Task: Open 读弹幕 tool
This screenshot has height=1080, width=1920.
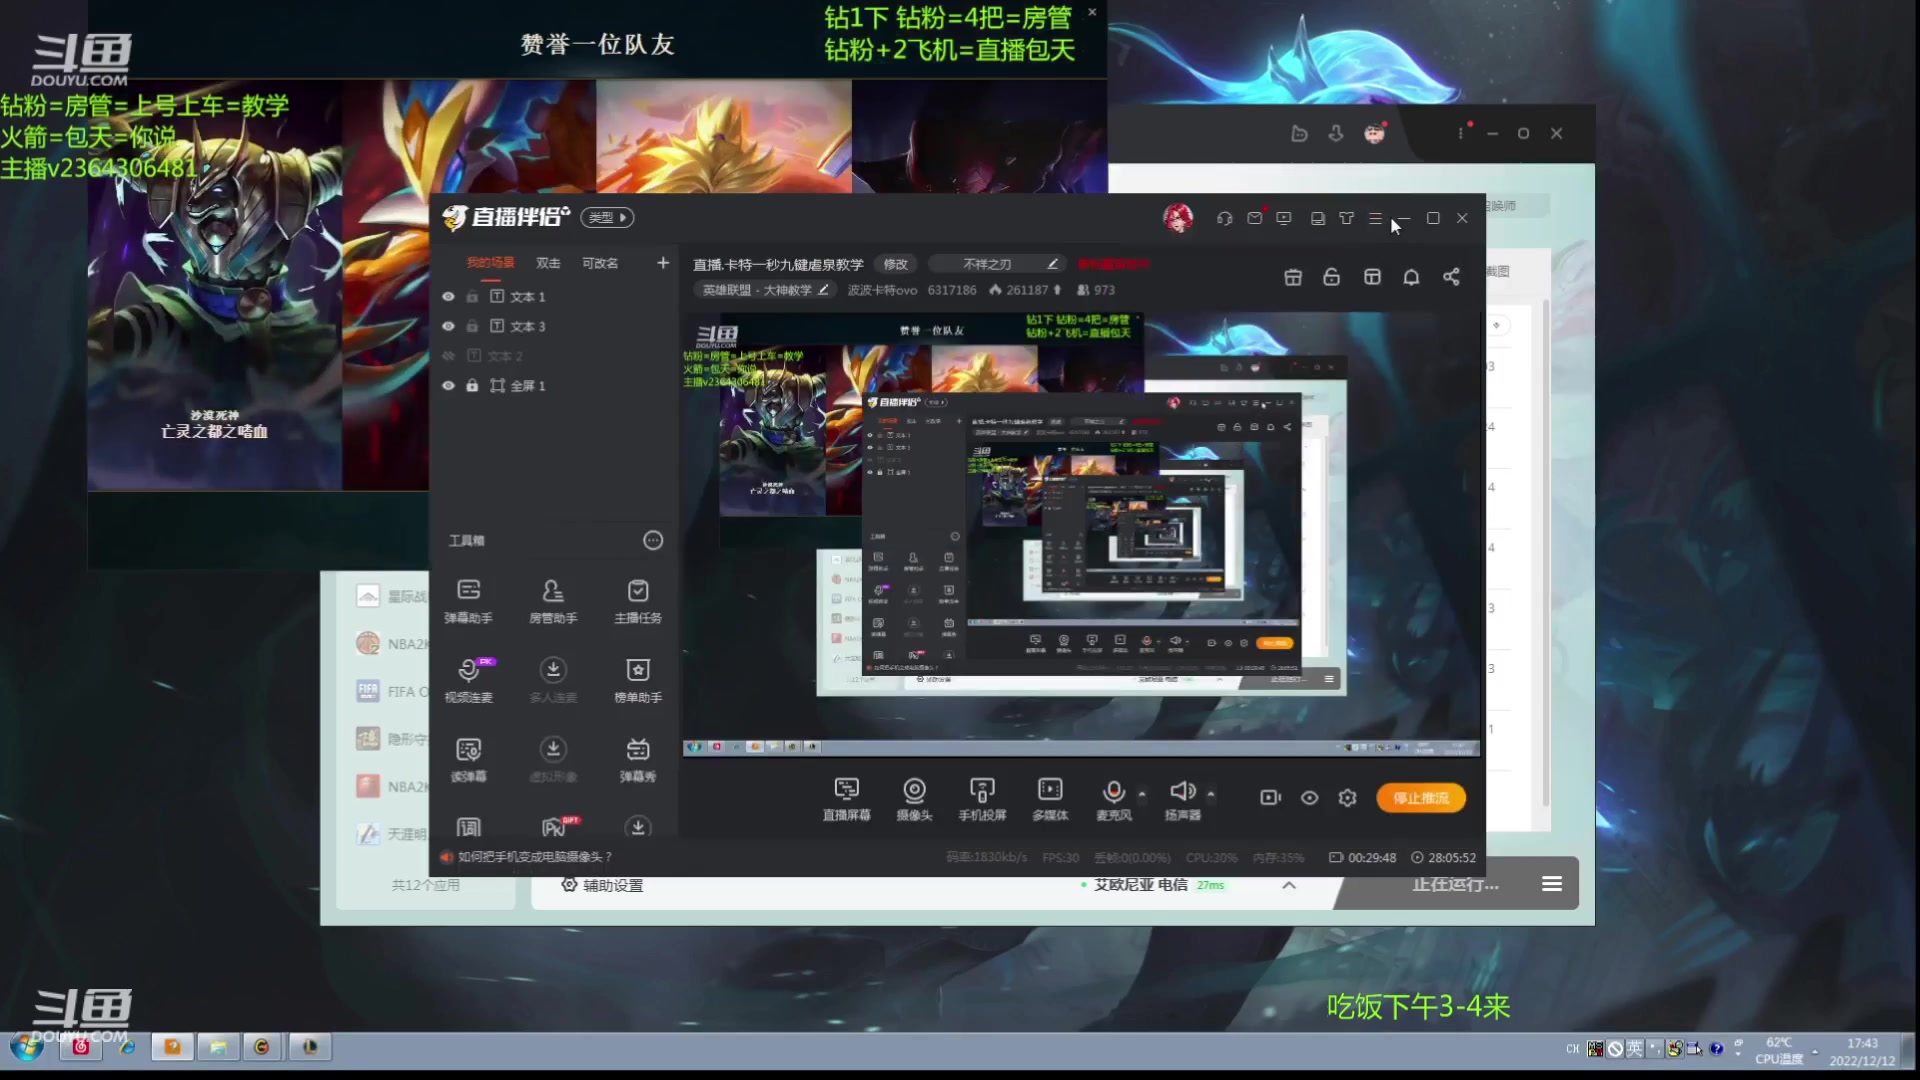Action: pos(468,759)
